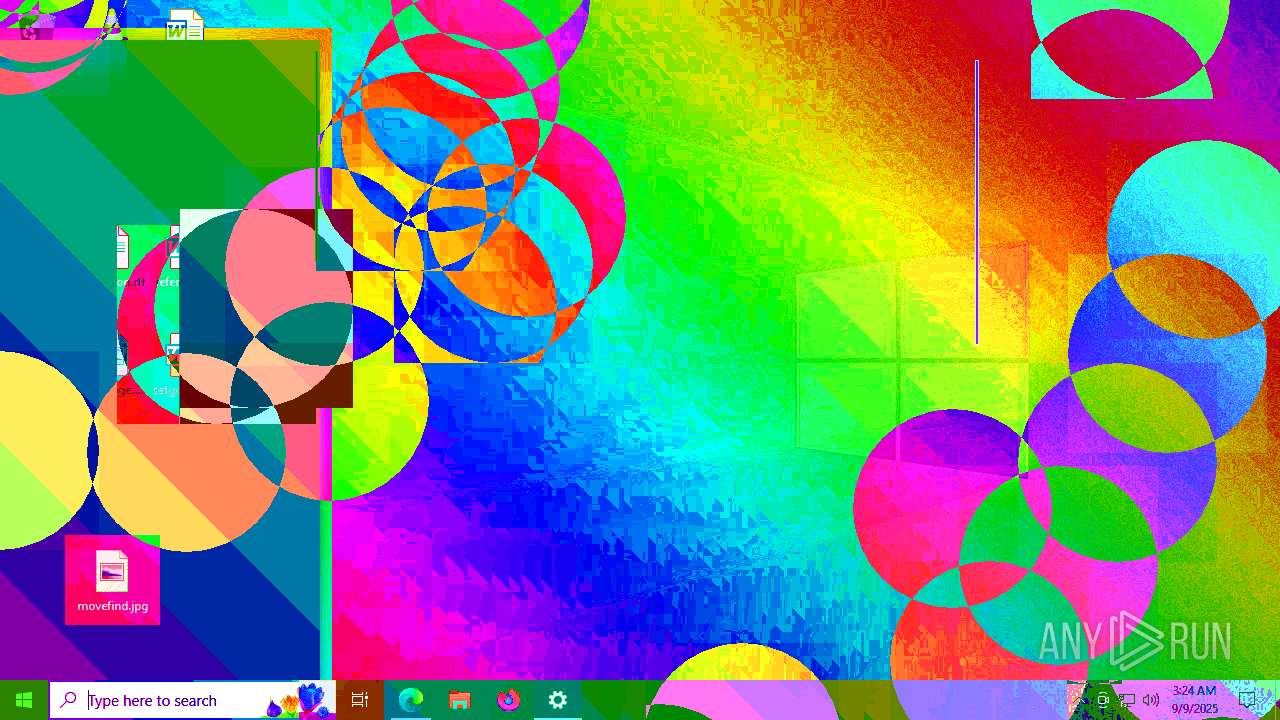Select the movefind.jpg desktop file
This screenshot has height=720, width=1280.
click(x=112, y=582)
